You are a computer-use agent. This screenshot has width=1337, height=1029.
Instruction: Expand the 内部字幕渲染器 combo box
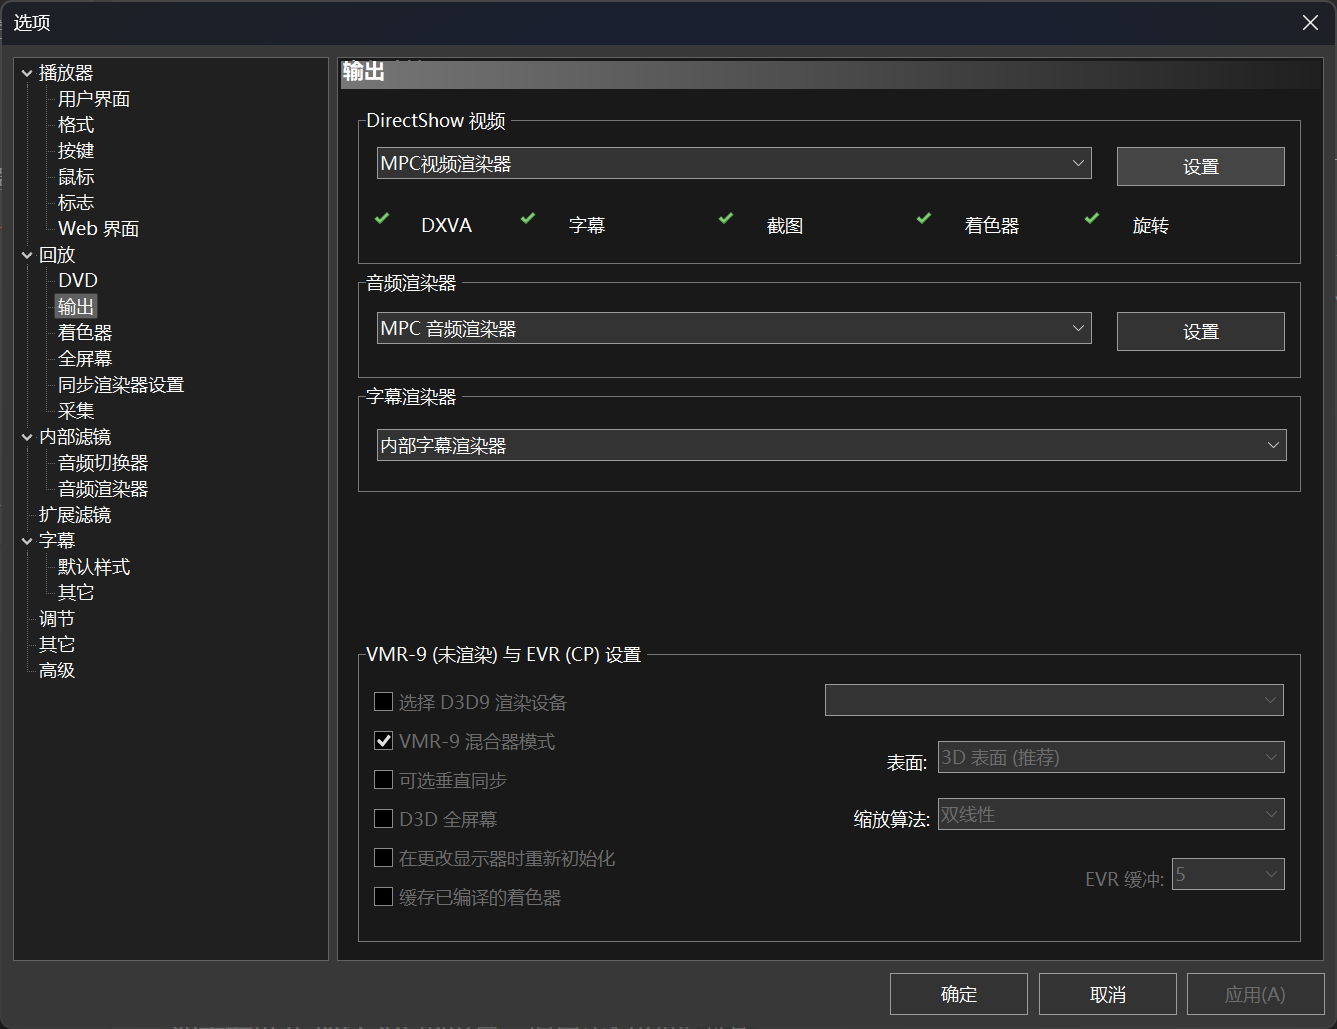[x=831, y=446]
